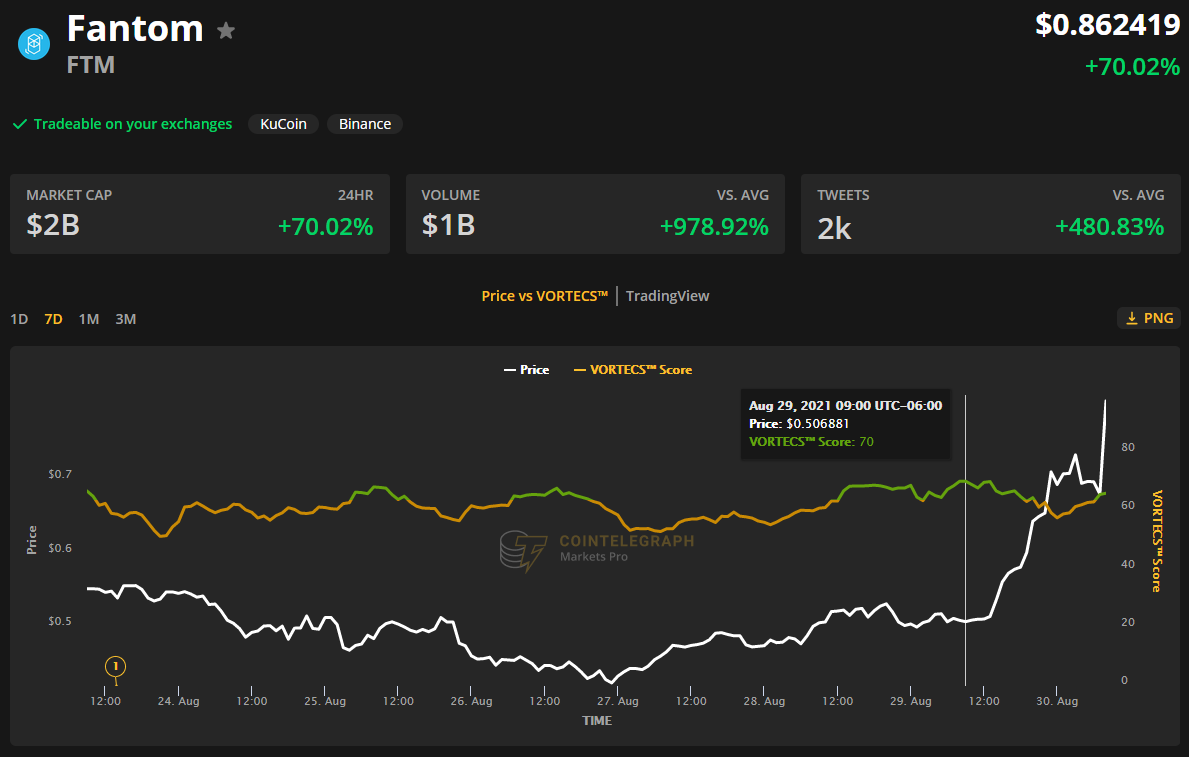Download the chart as PNG

click(x=1149, y=319)
